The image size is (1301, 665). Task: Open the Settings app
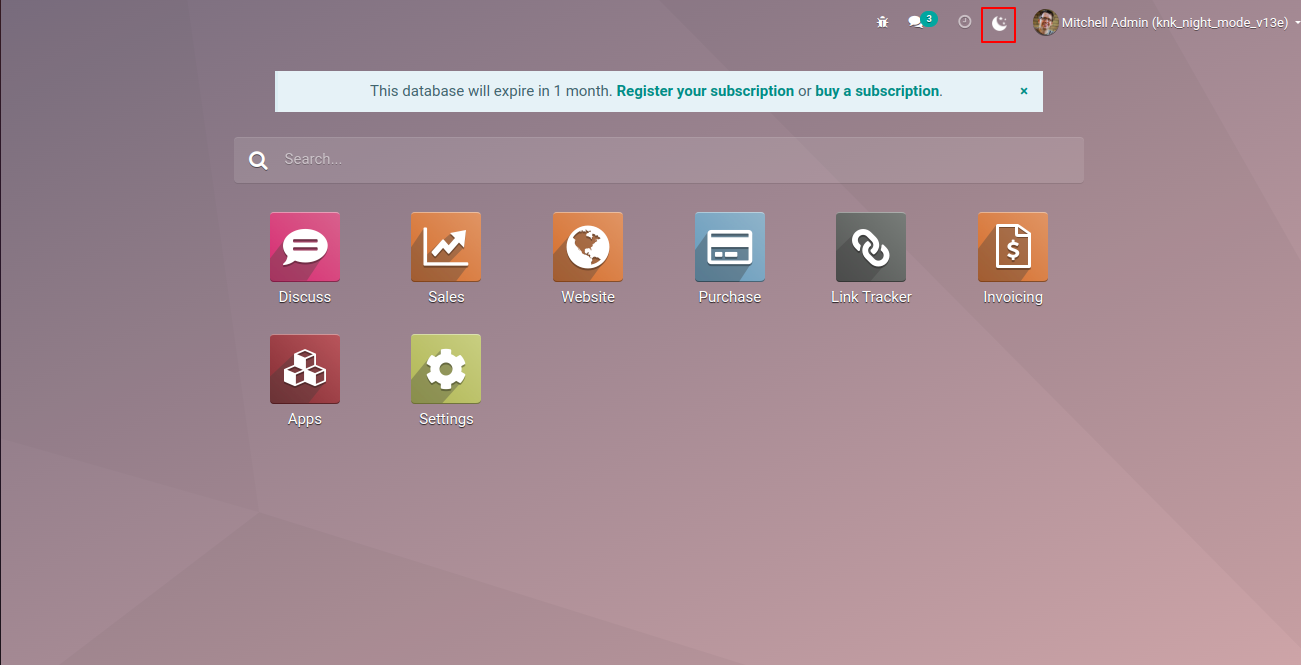(446, 369)
